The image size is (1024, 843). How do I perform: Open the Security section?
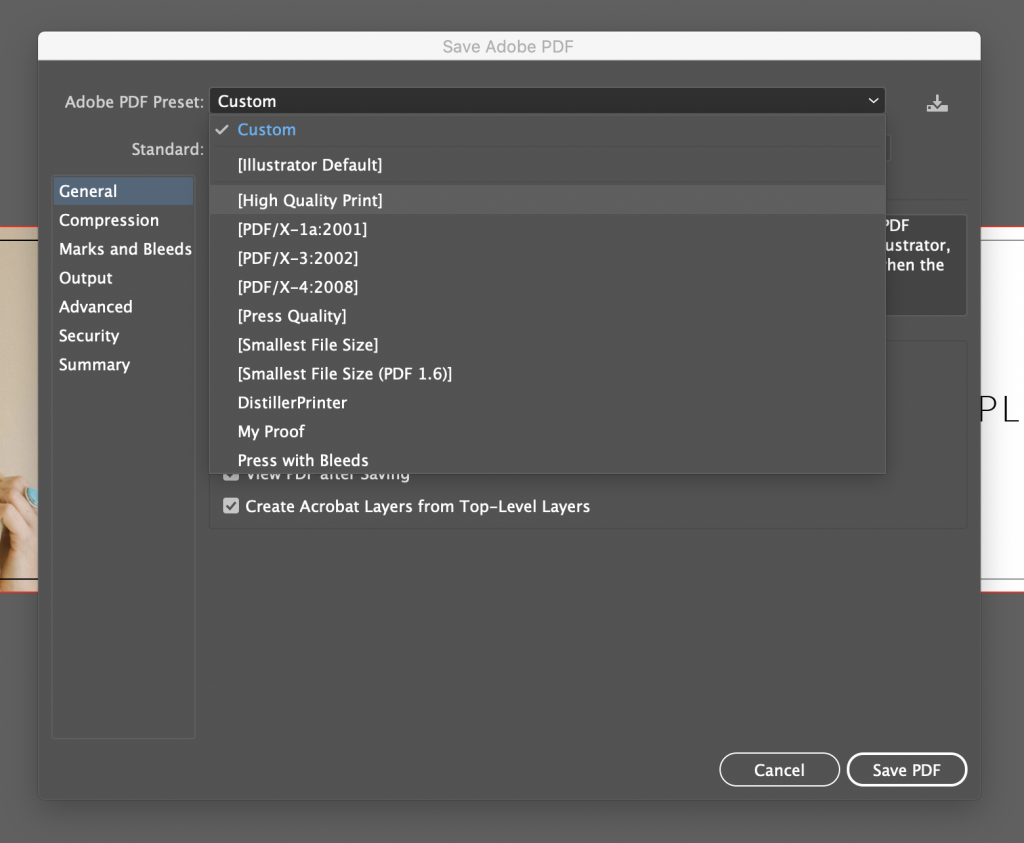point(123,336)
